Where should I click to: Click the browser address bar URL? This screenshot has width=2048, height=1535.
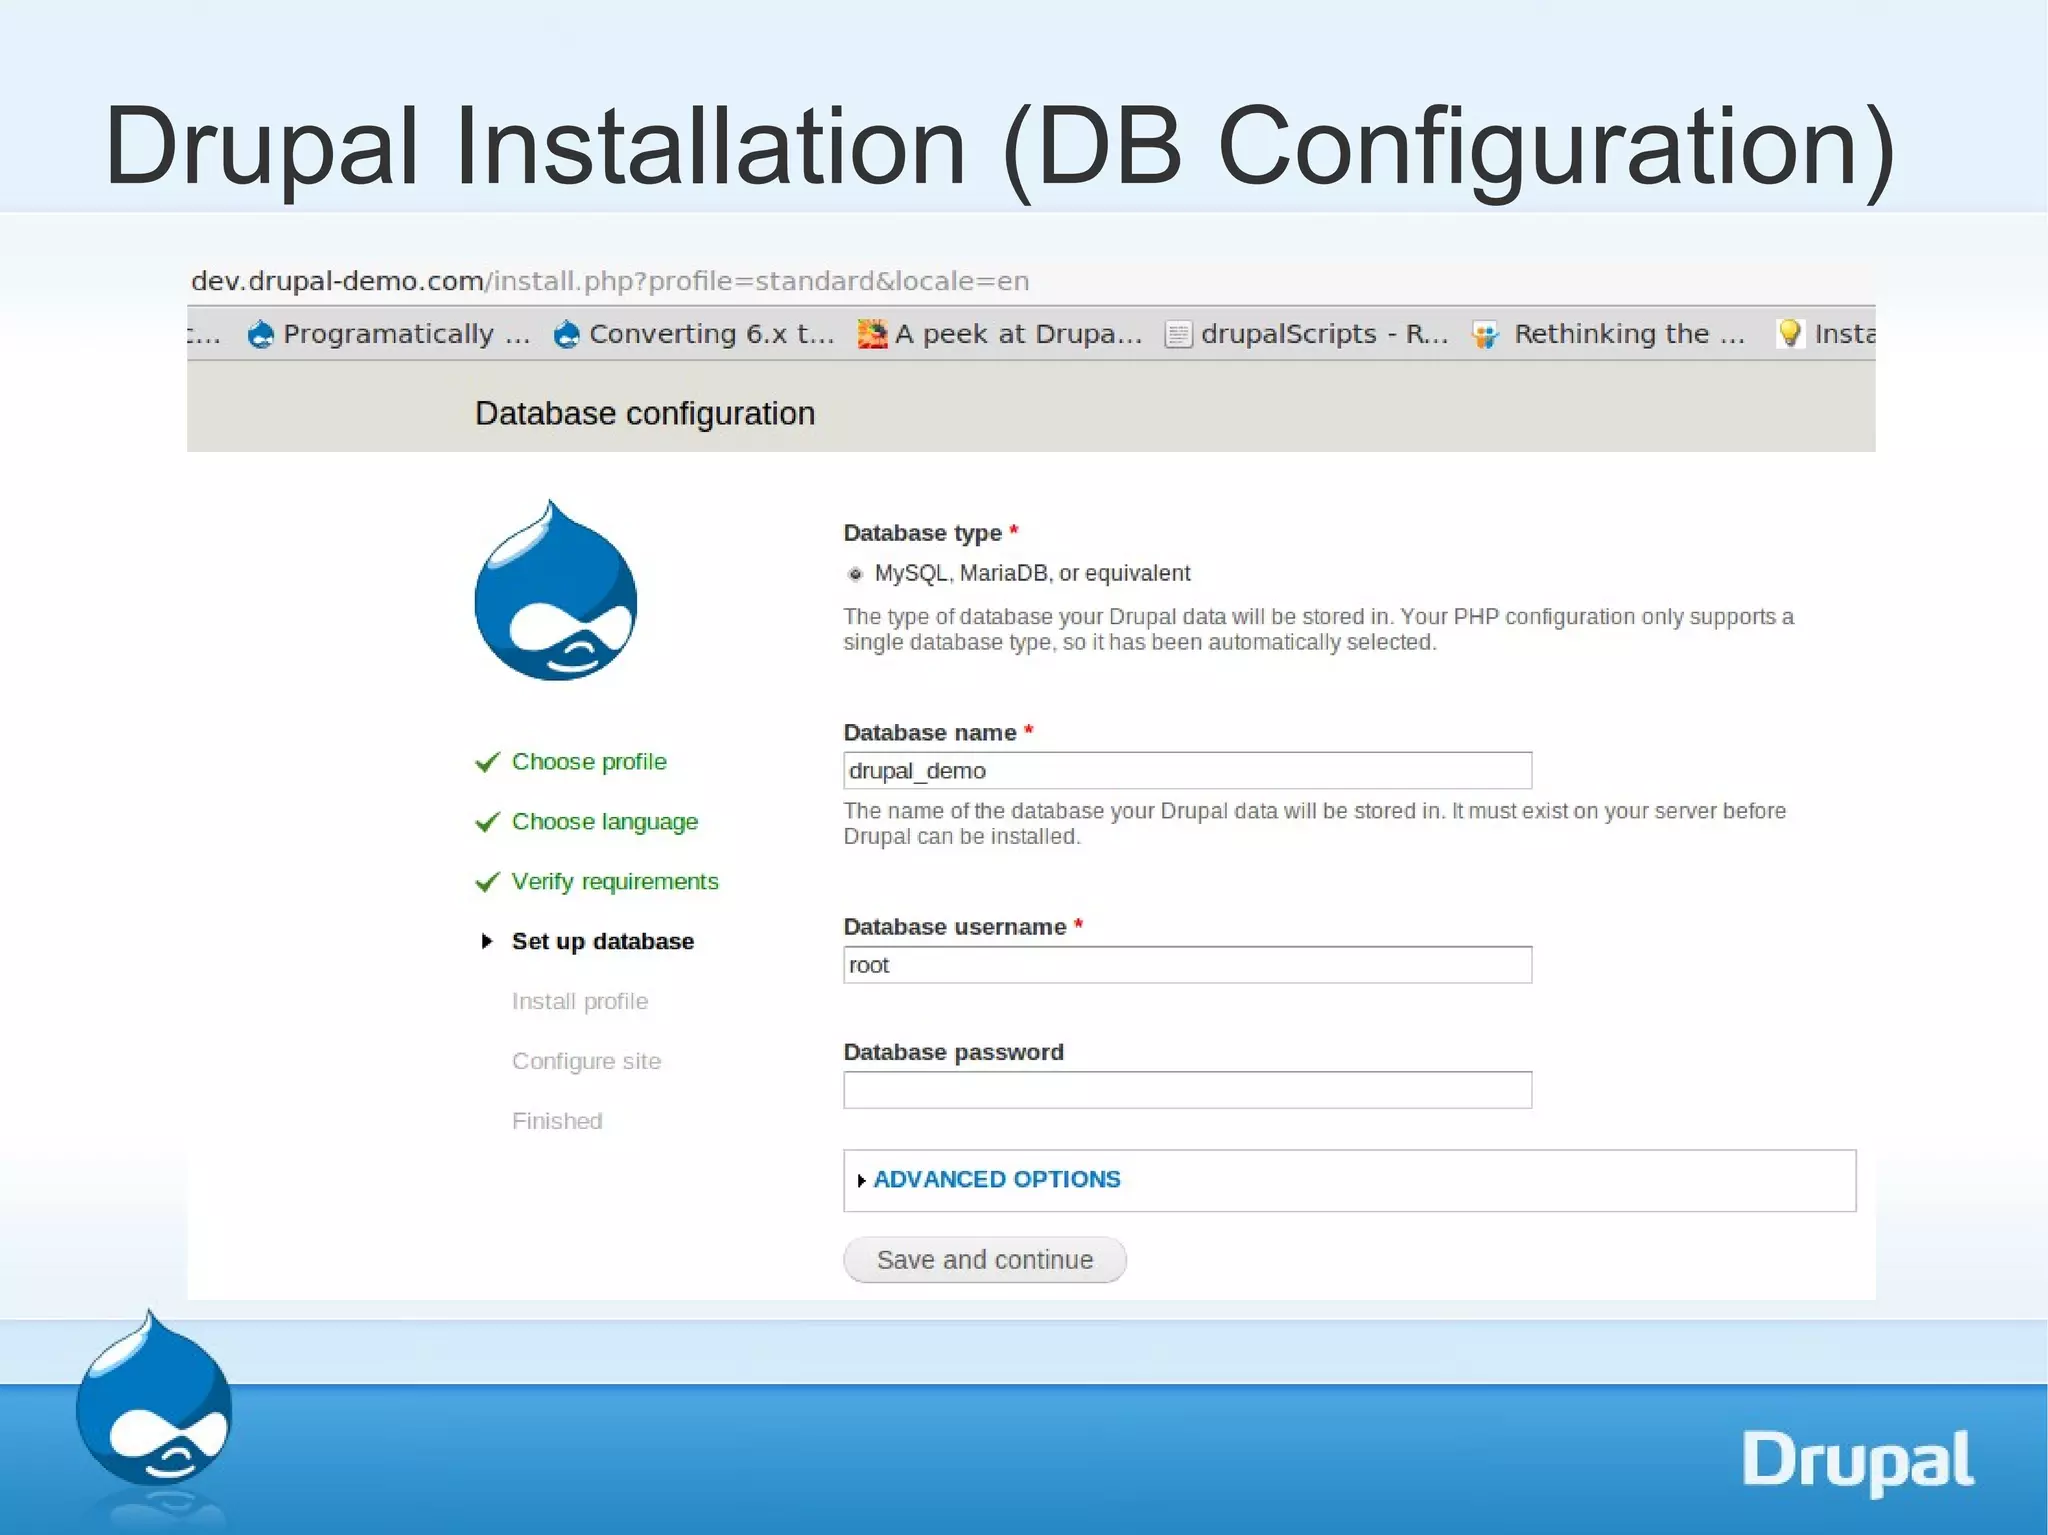coord(610,281)
